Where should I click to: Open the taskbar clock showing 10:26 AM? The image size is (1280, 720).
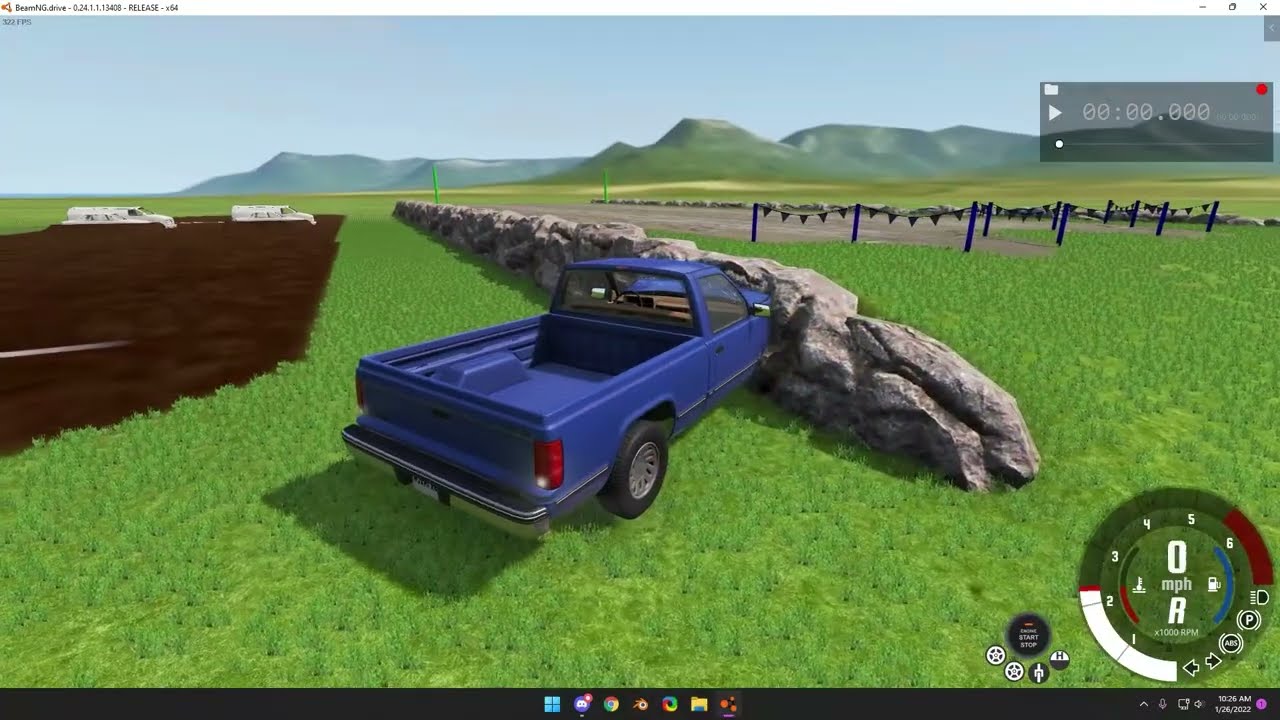(1235, 704)
